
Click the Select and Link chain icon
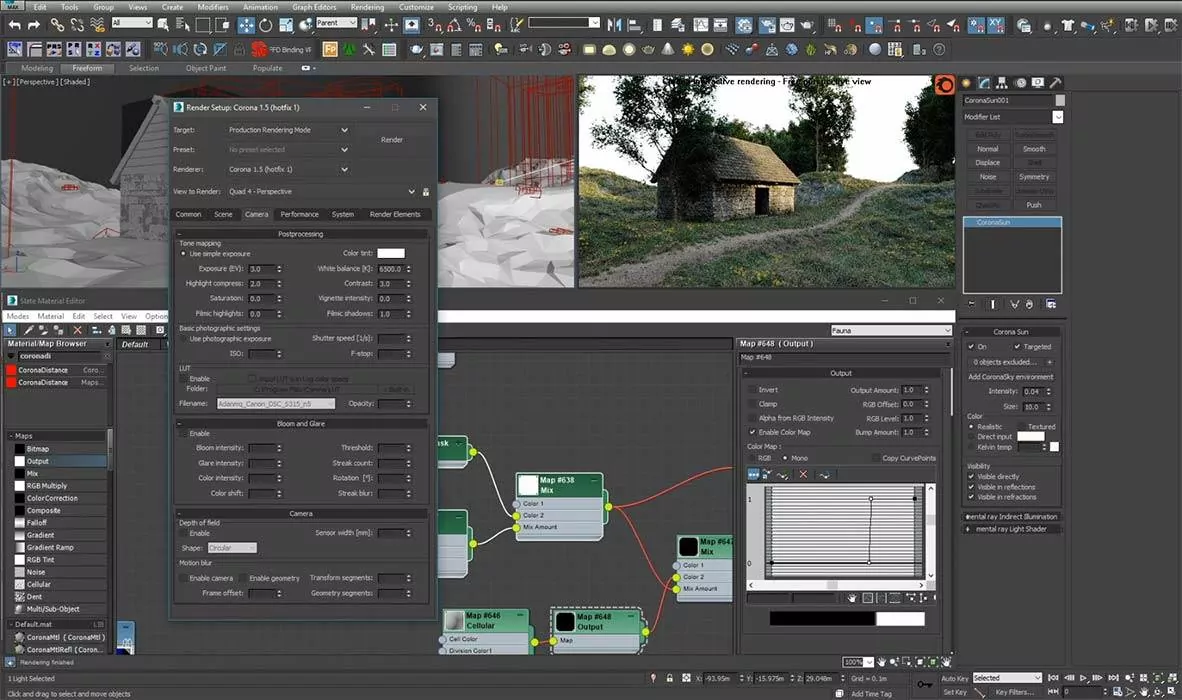(57, 24)
